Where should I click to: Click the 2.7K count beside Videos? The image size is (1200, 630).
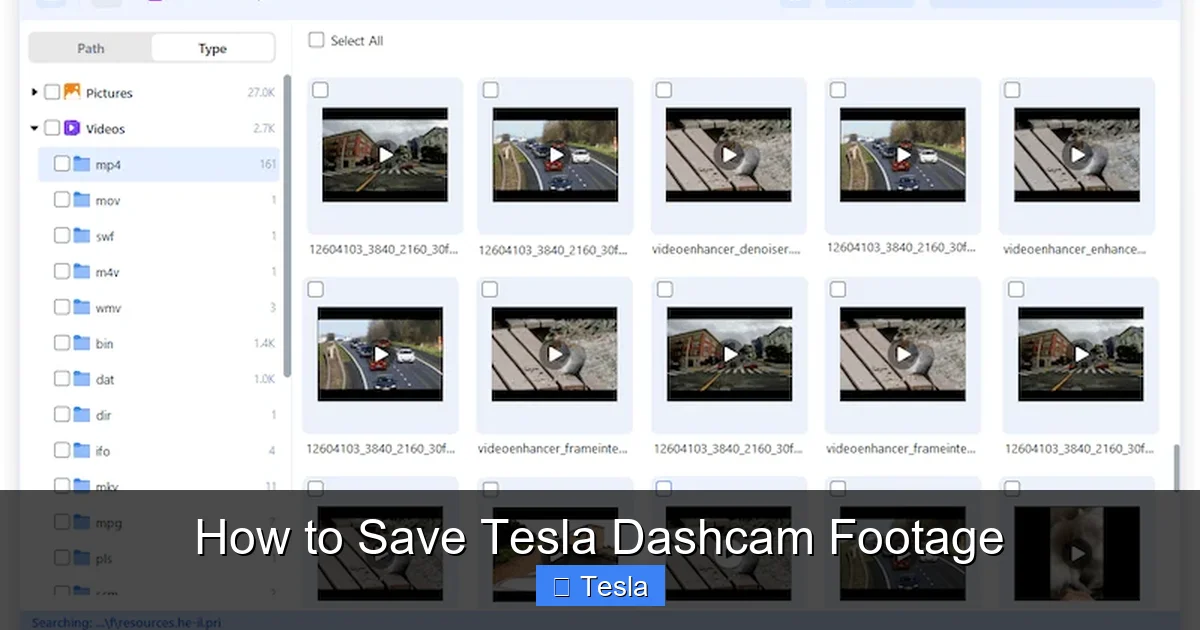(264, 128)
